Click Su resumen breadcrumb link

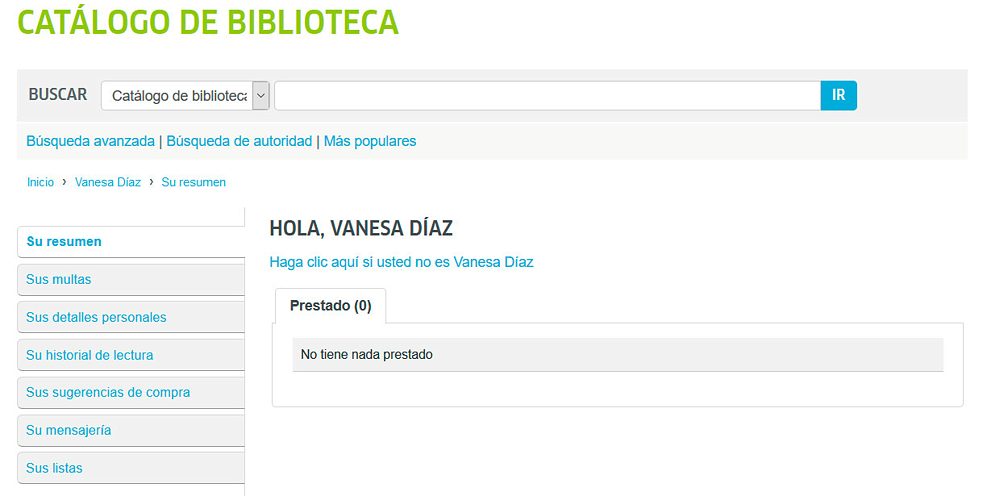coord(194,182)
